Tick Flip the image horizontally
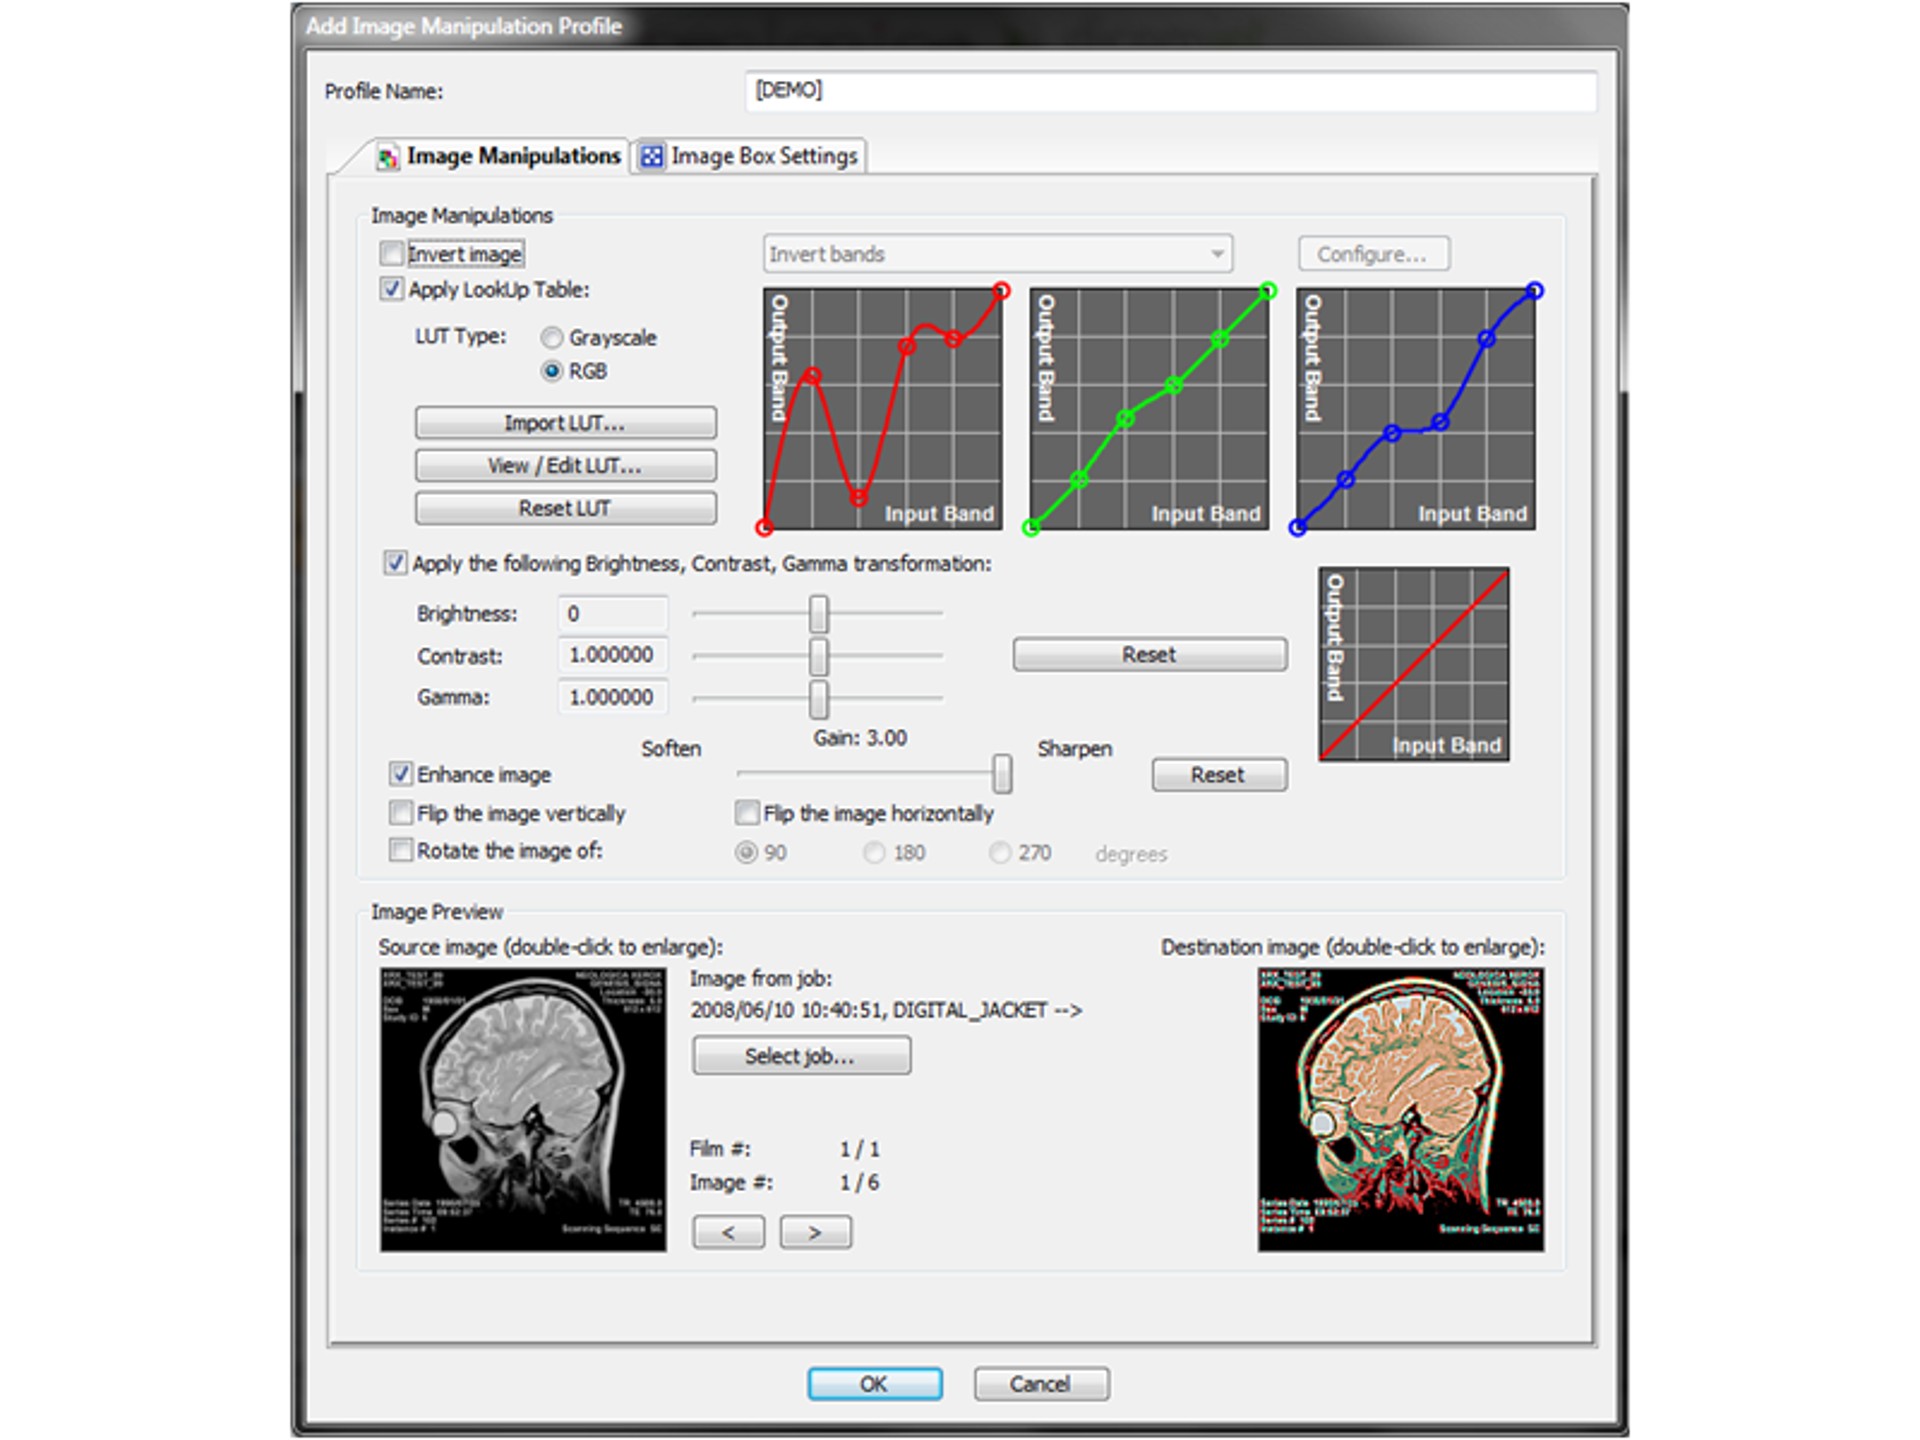Viewport: 1920px width, 1440px height. 747,812
